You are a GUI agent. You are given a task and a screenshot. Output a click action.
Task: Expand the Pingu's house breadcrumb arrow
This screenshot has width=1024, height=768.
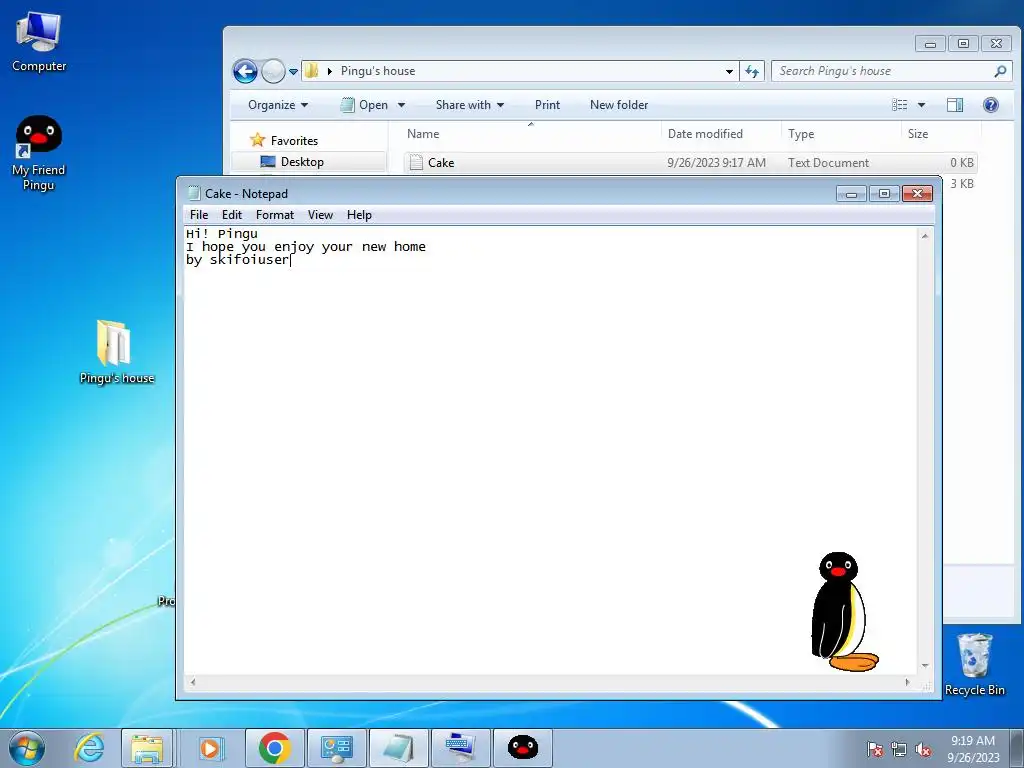pyautogui.click(x=330, y=71)
